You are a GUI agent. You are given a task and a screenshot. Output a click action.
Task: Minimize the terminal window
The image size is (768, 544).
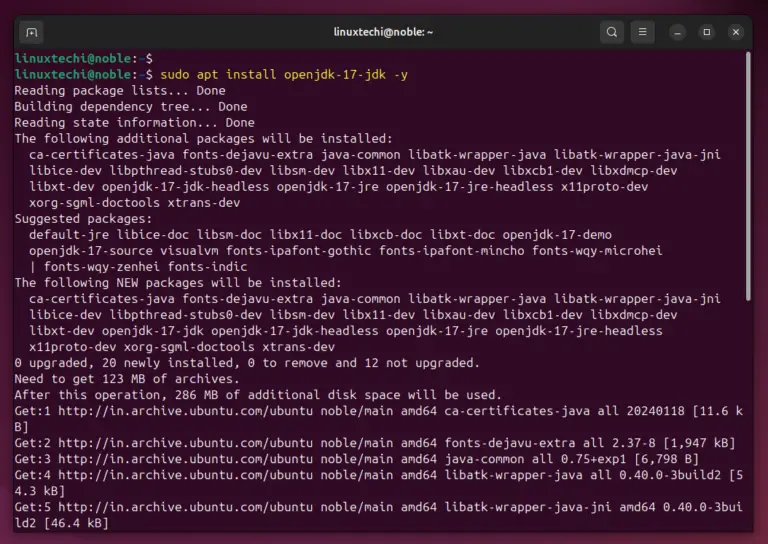point(677,32)
